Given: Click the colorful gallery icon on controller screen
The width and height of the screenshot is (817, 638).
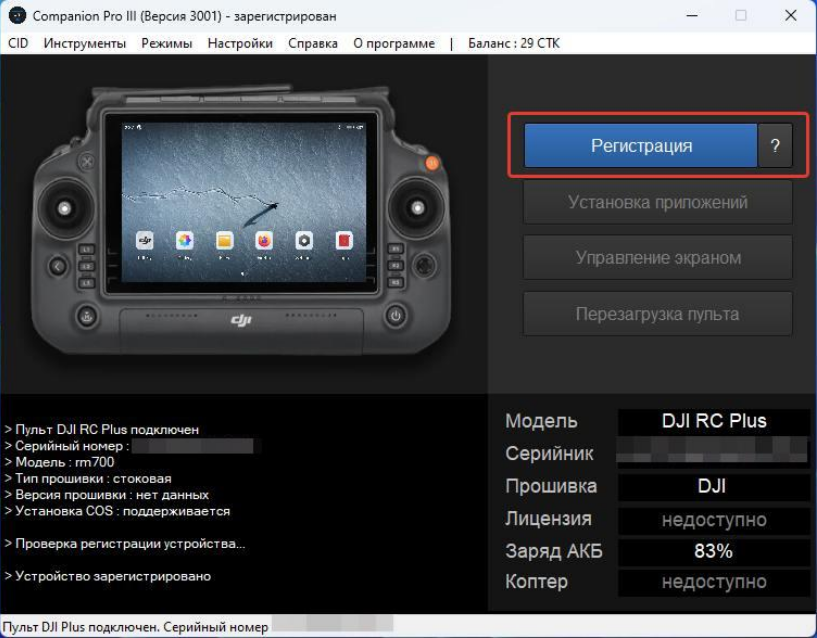Looking at the screenshot, I should [184, 240].
